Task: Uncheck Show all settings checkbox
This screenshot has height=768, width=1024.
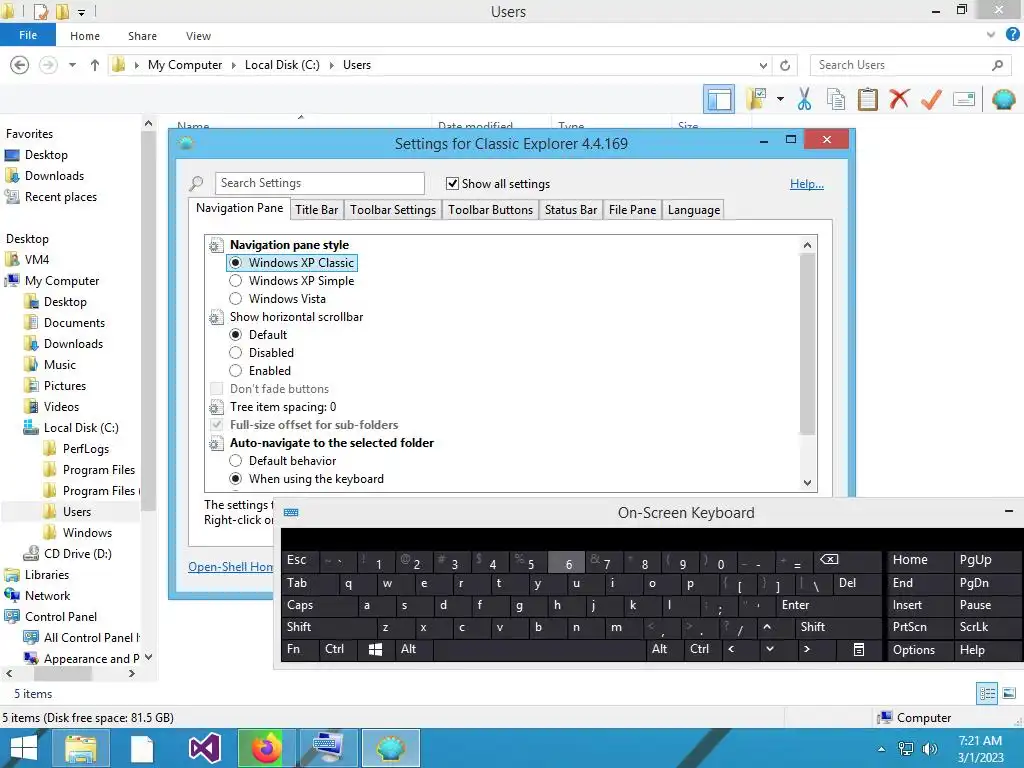Action: 452,184
